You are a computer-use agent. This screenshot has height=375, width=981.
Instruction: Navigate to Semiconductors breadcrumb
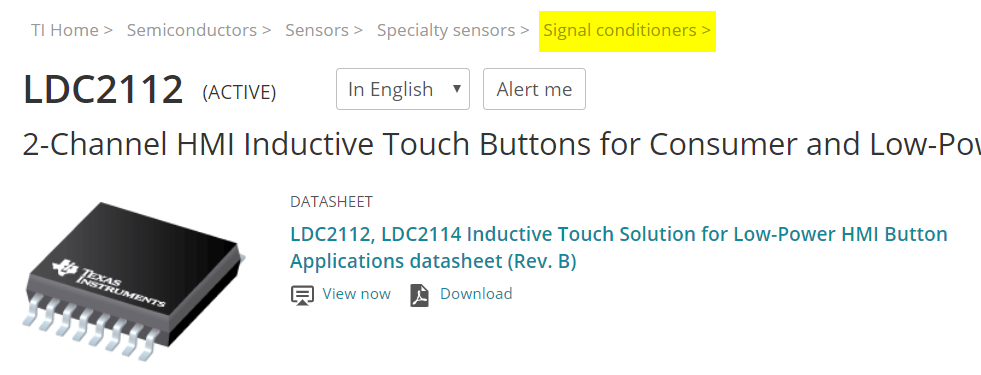coord(191,30)
